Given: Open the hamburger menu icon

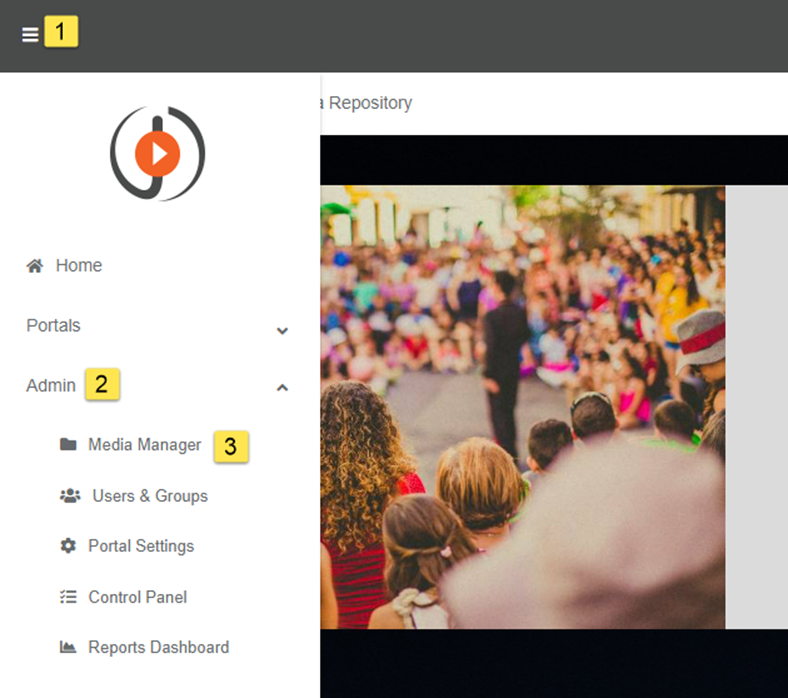Looking at the screenshot, I should [30, 35].
